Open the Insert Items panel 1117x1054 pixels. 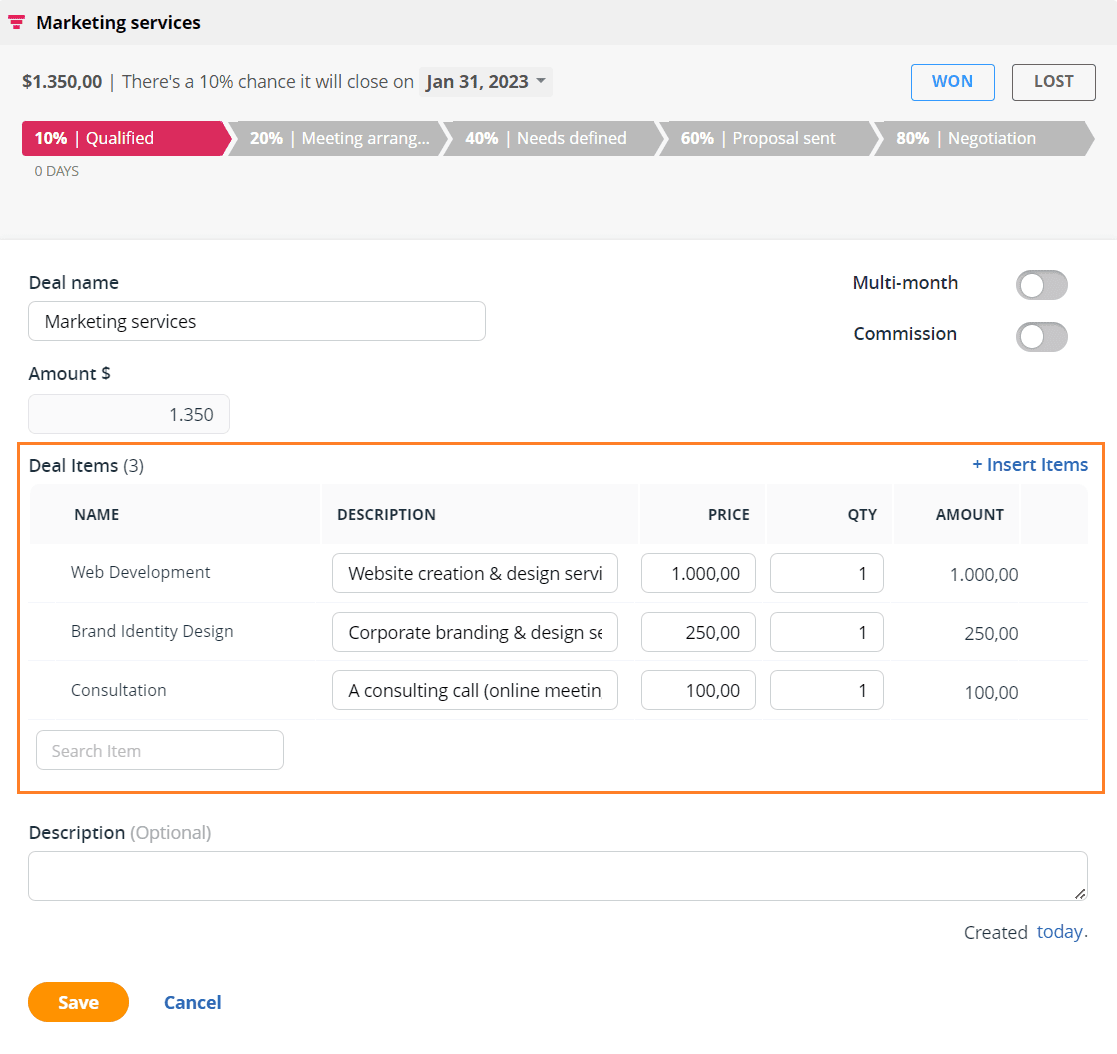tap(1030, 464)
